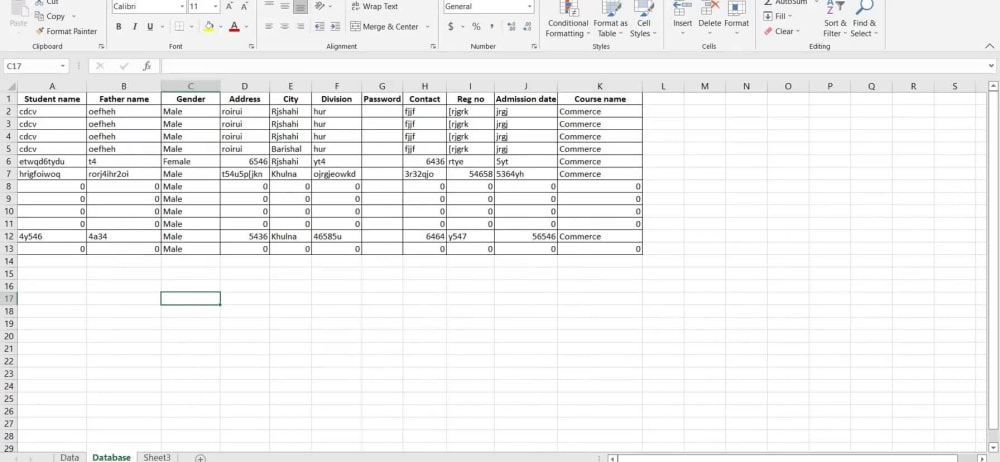Switch to the Data sheet tab
This screenshot has width=1000, height=462.
click(x=70, y=457)
